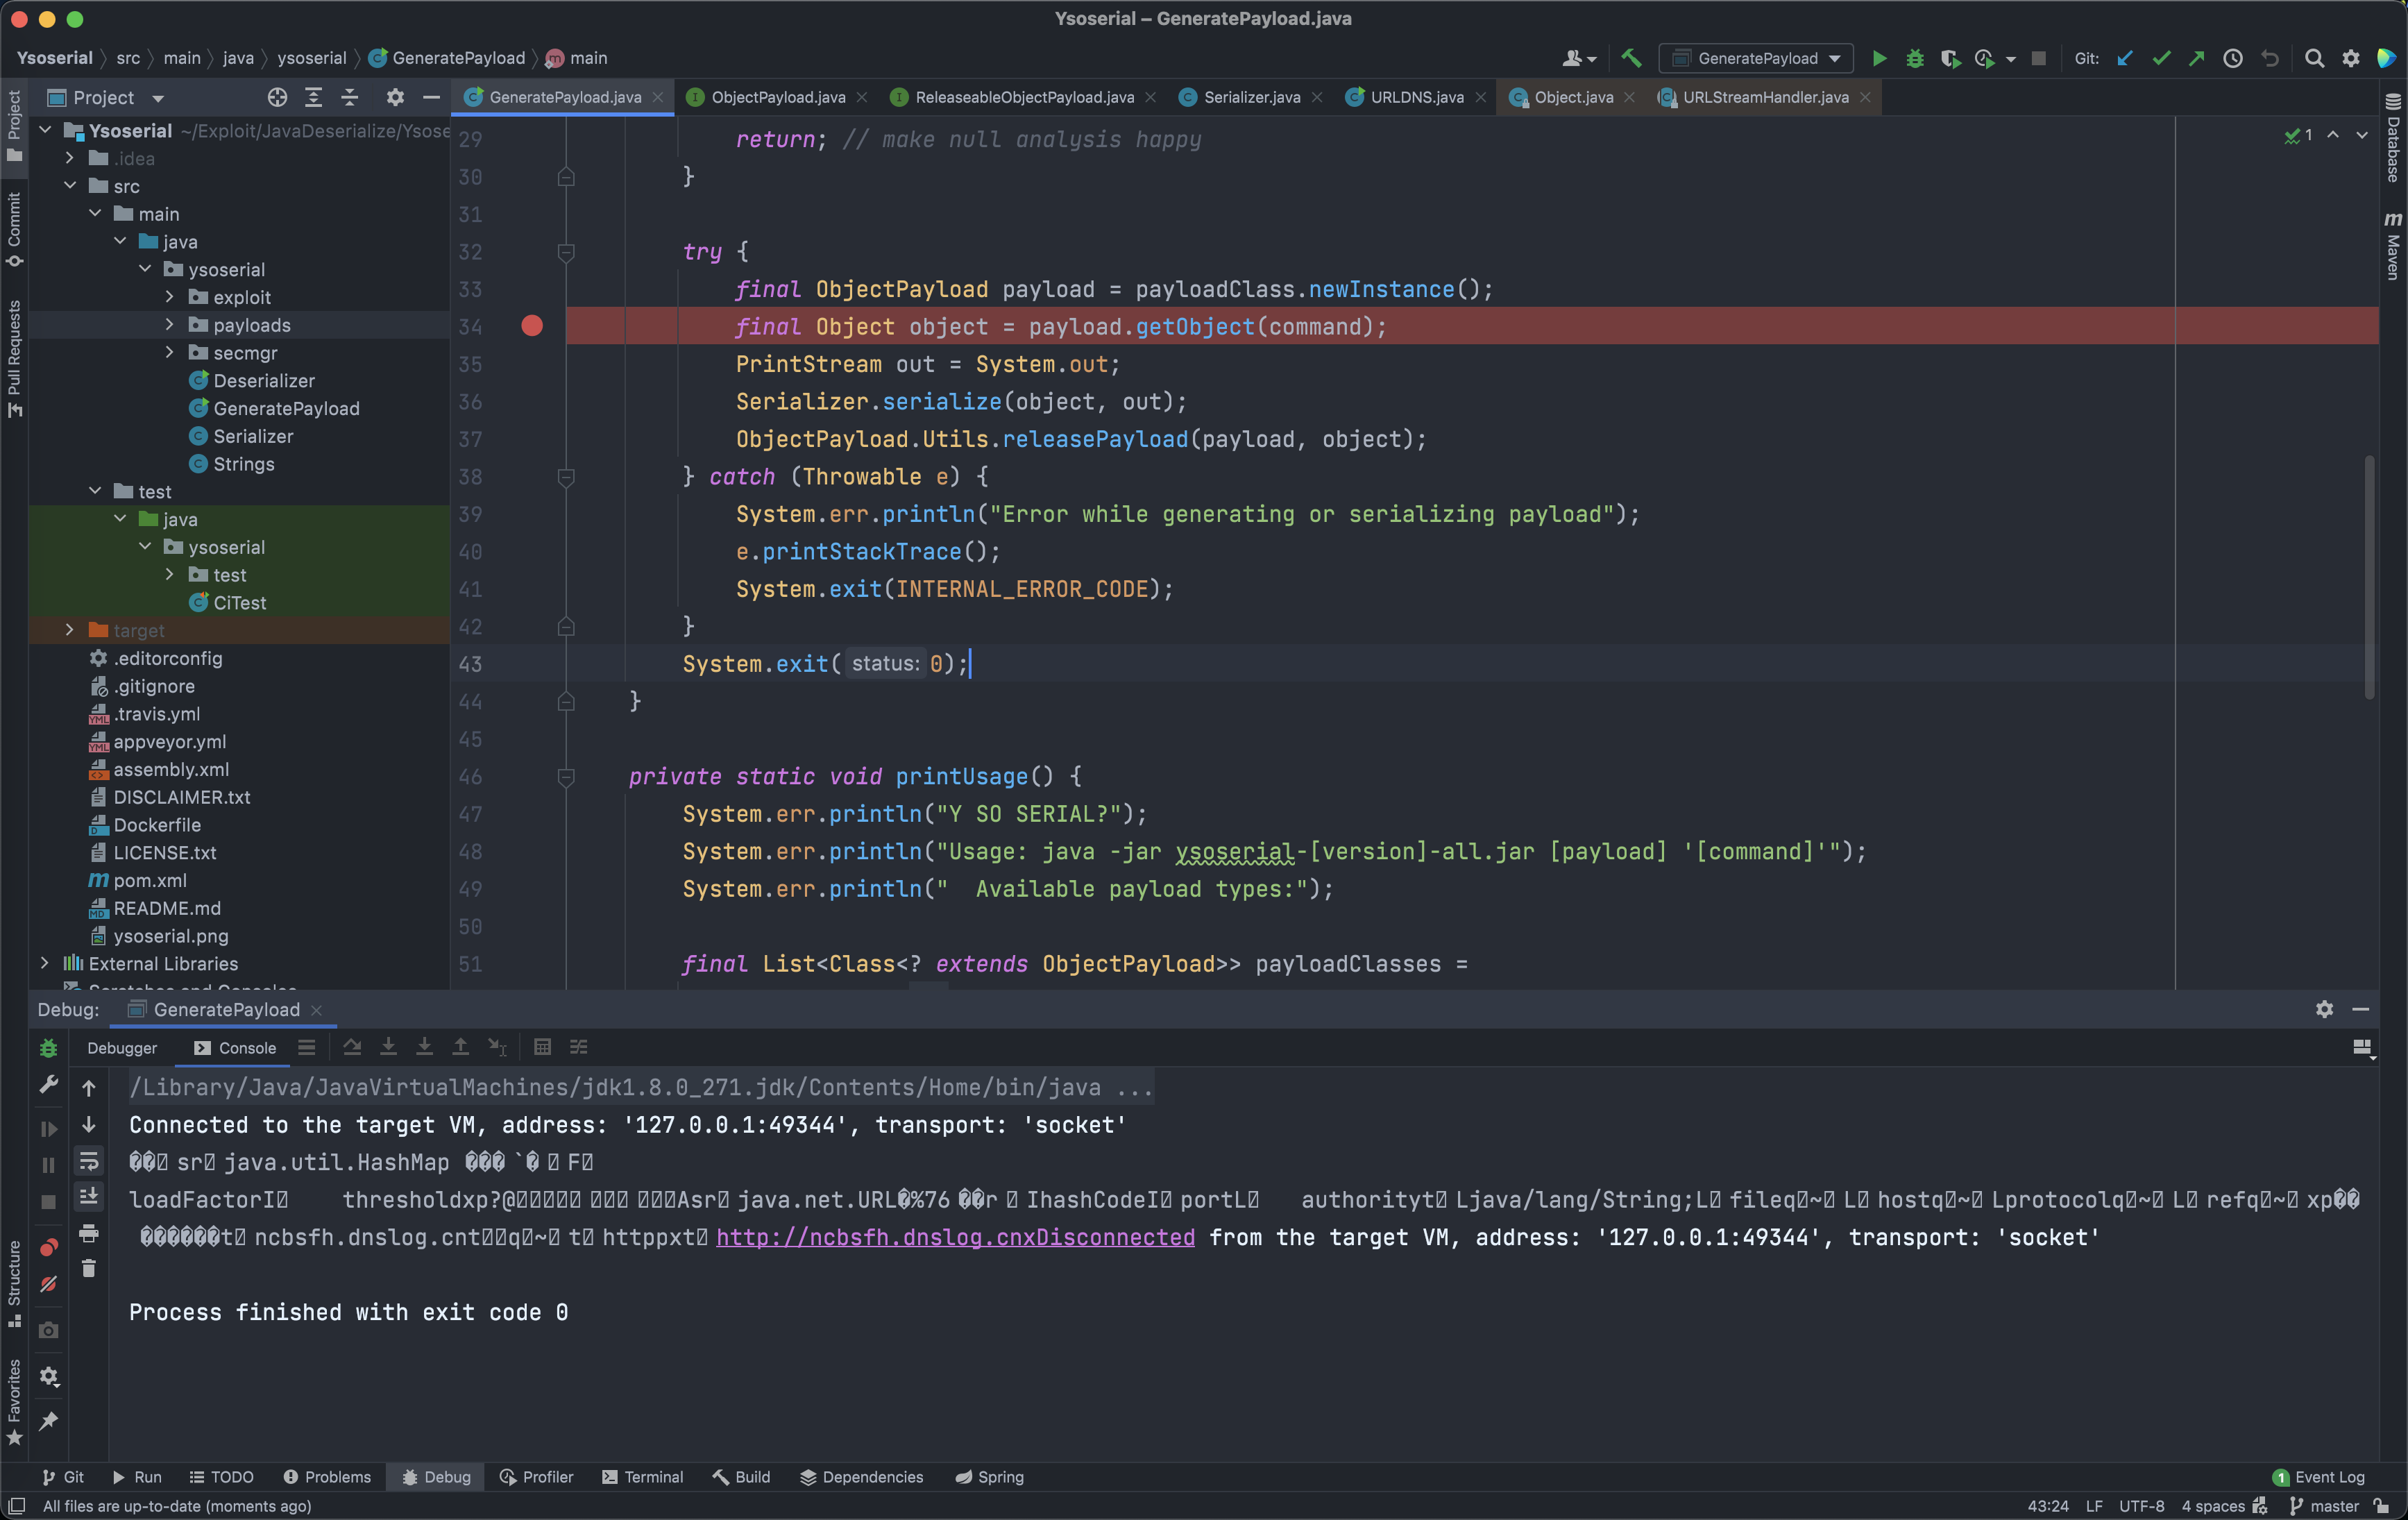Screen dimensions: 2408x1520
Task: Expand all in Project panel
Action: [313, 97]
